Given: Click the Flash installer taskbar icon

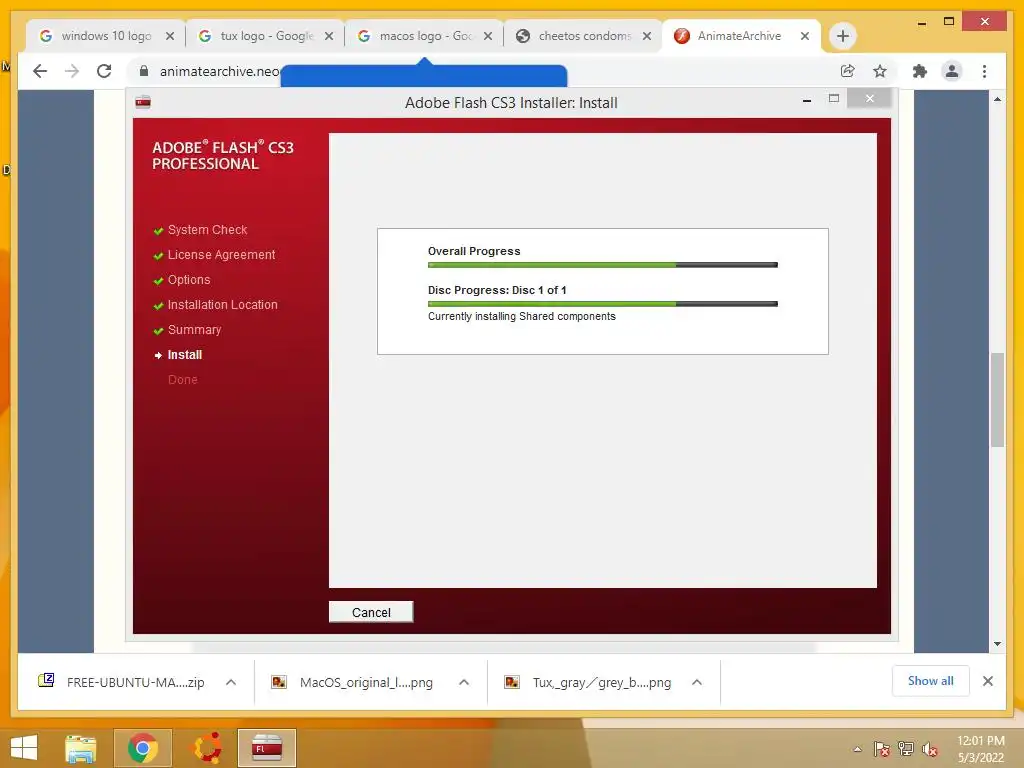Looking at the screenshot, I should tap(266, 748).
